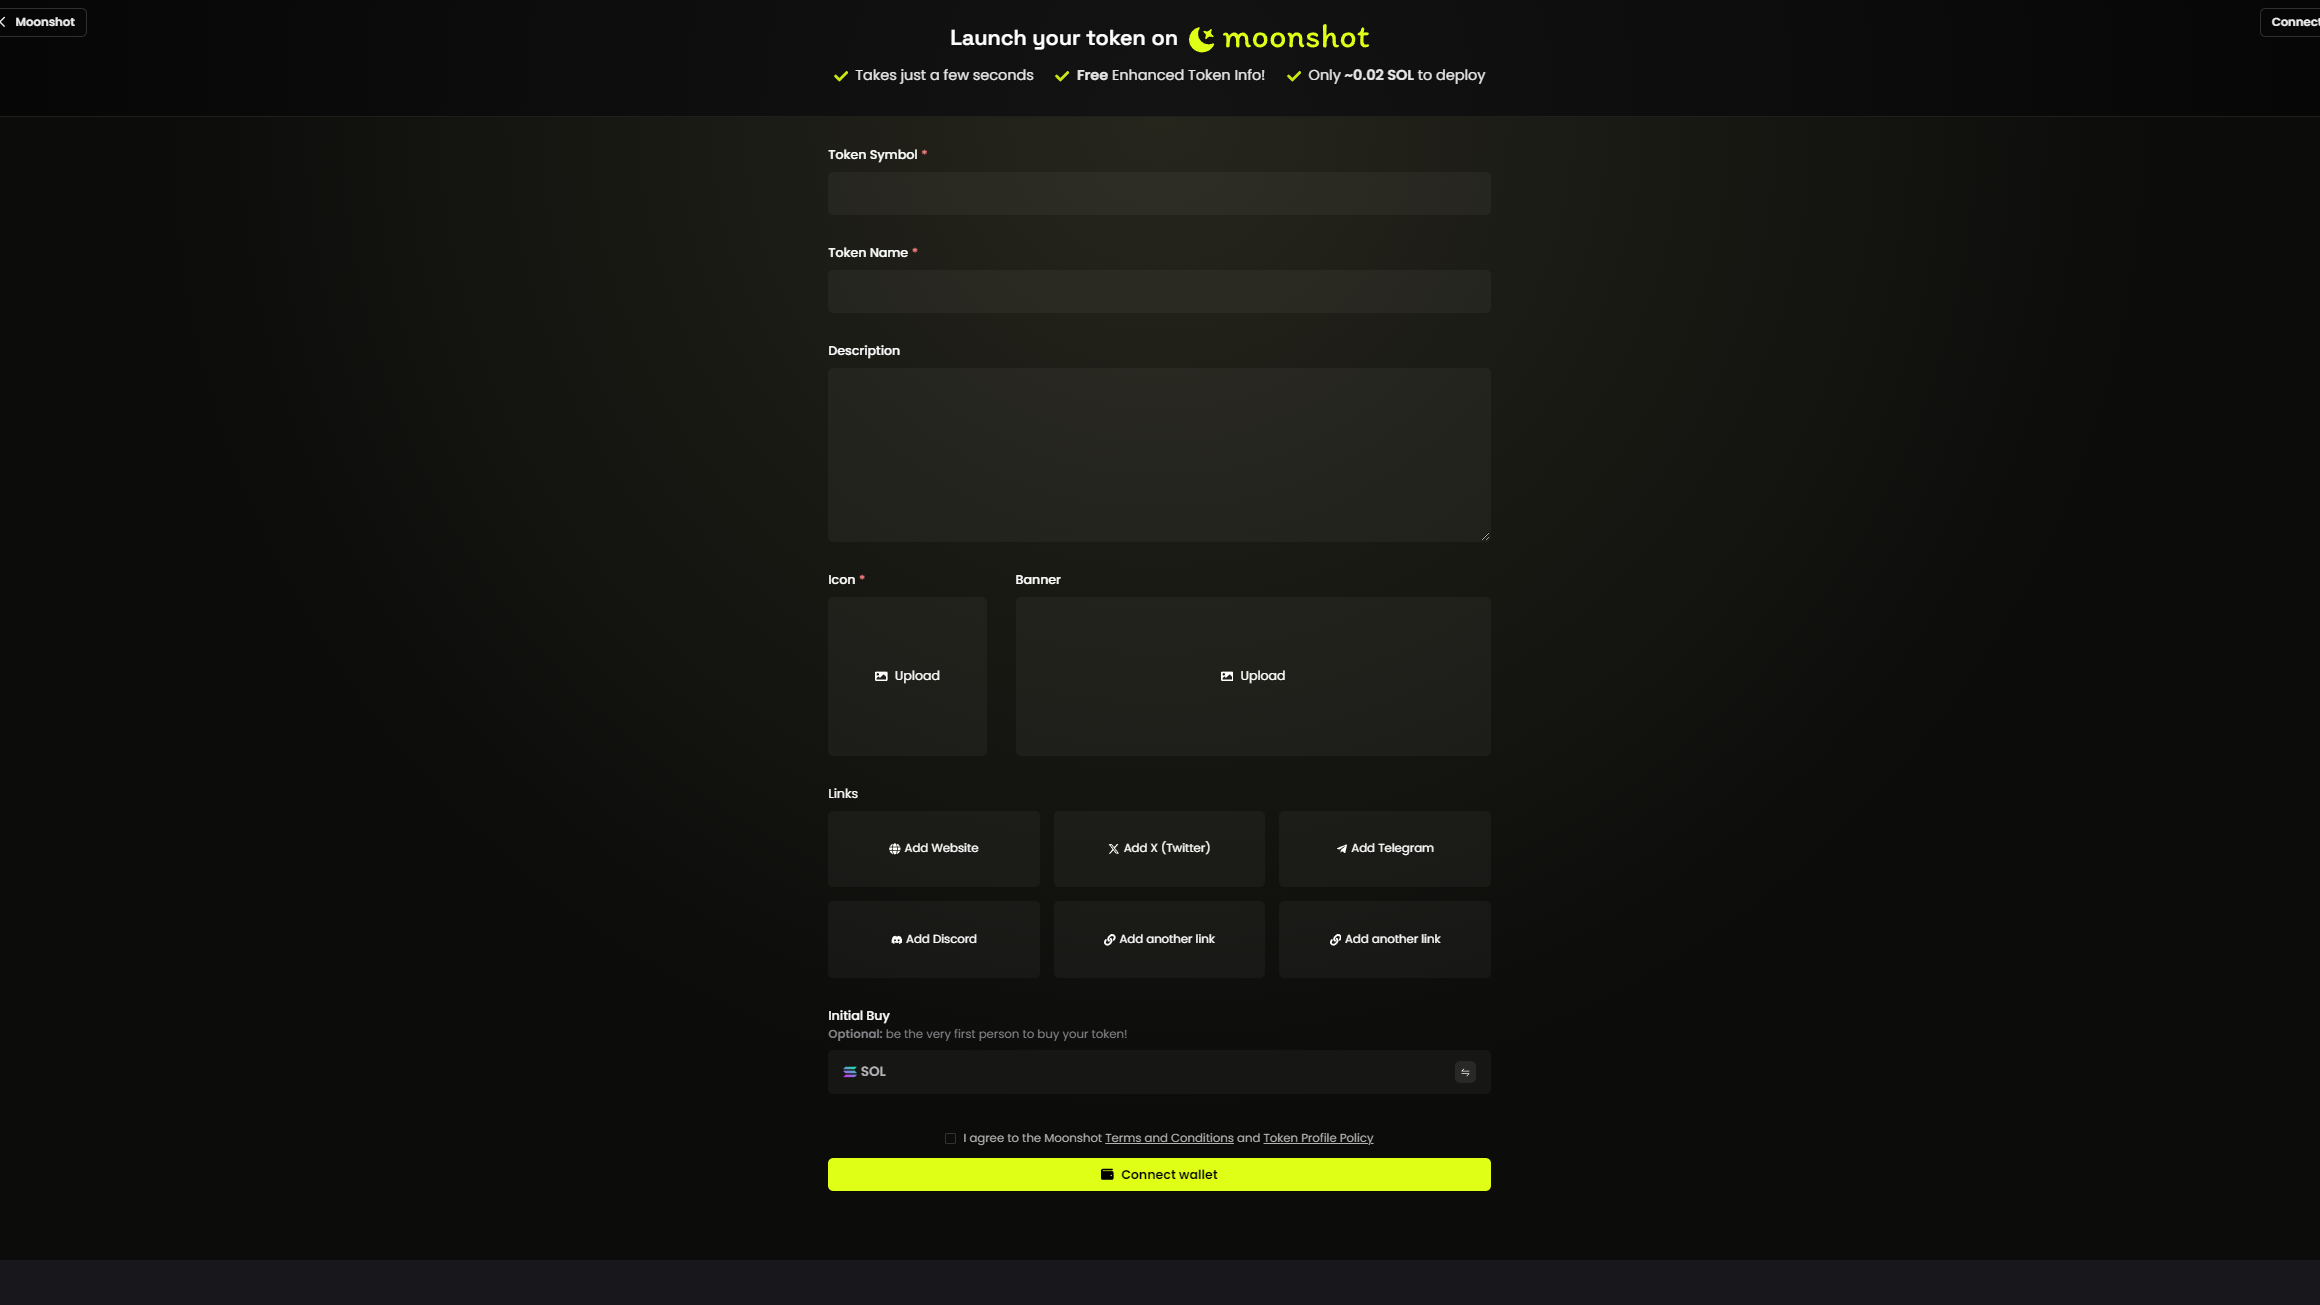Click Add X (Twitter) button
Image resolution: width=2320 pixels, height=1305 pixels.
click(x=1158, y=848)
